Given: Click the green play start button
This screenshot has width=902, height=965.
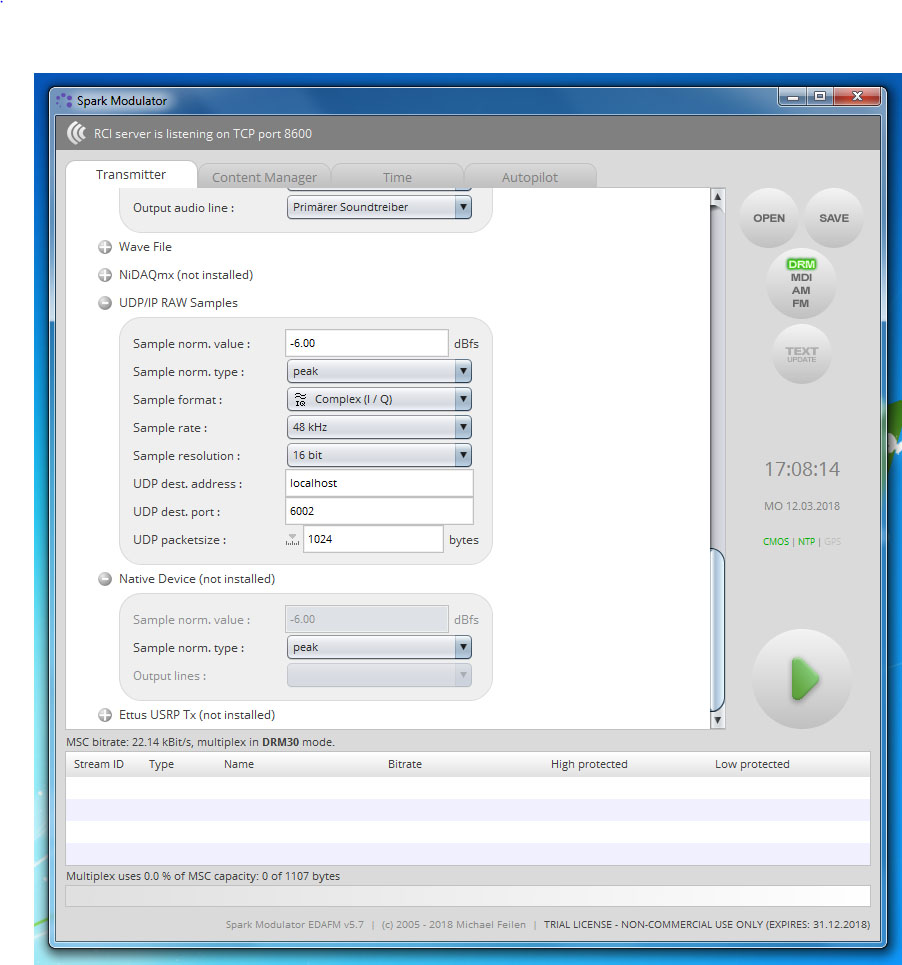Looking at the screenshot, I should click(802, 680).
